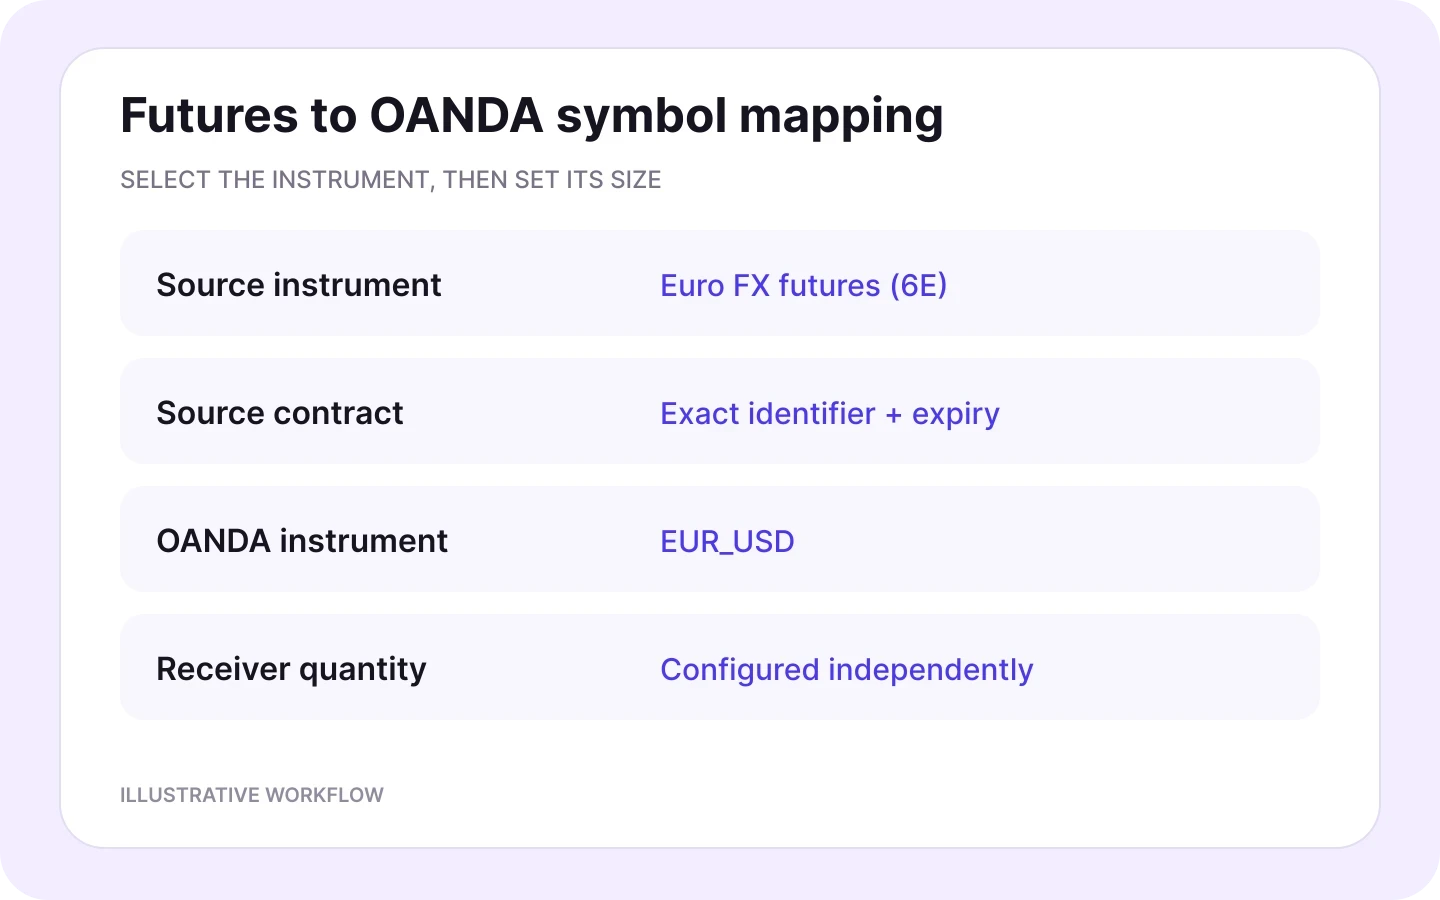Click the word Futures in the heading
The height and width of the screenshot is (900, 1440).
210,115
